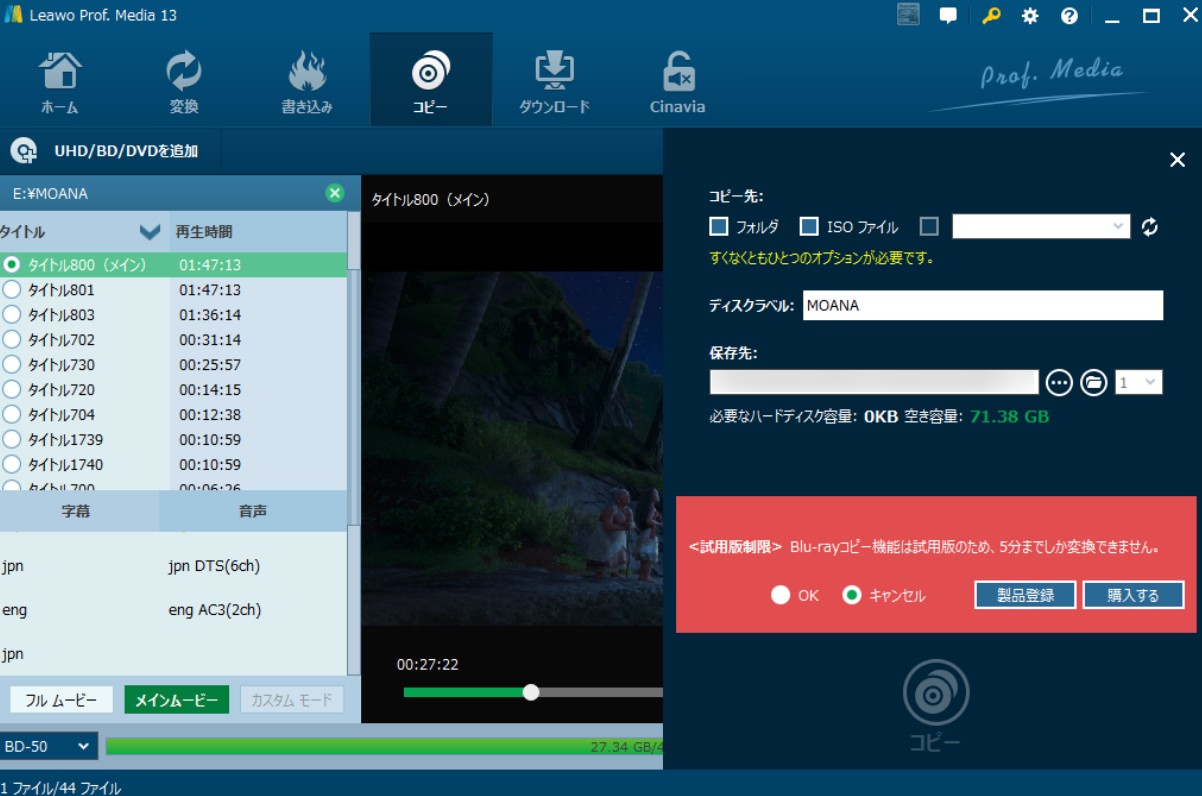
Task: Select the コピー copy module tab
Action: click(x=430, y=81)
